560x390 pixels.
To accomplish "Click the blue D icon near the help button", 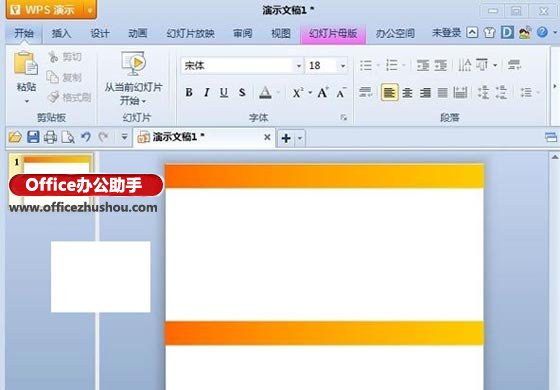I will click(507, 33).
